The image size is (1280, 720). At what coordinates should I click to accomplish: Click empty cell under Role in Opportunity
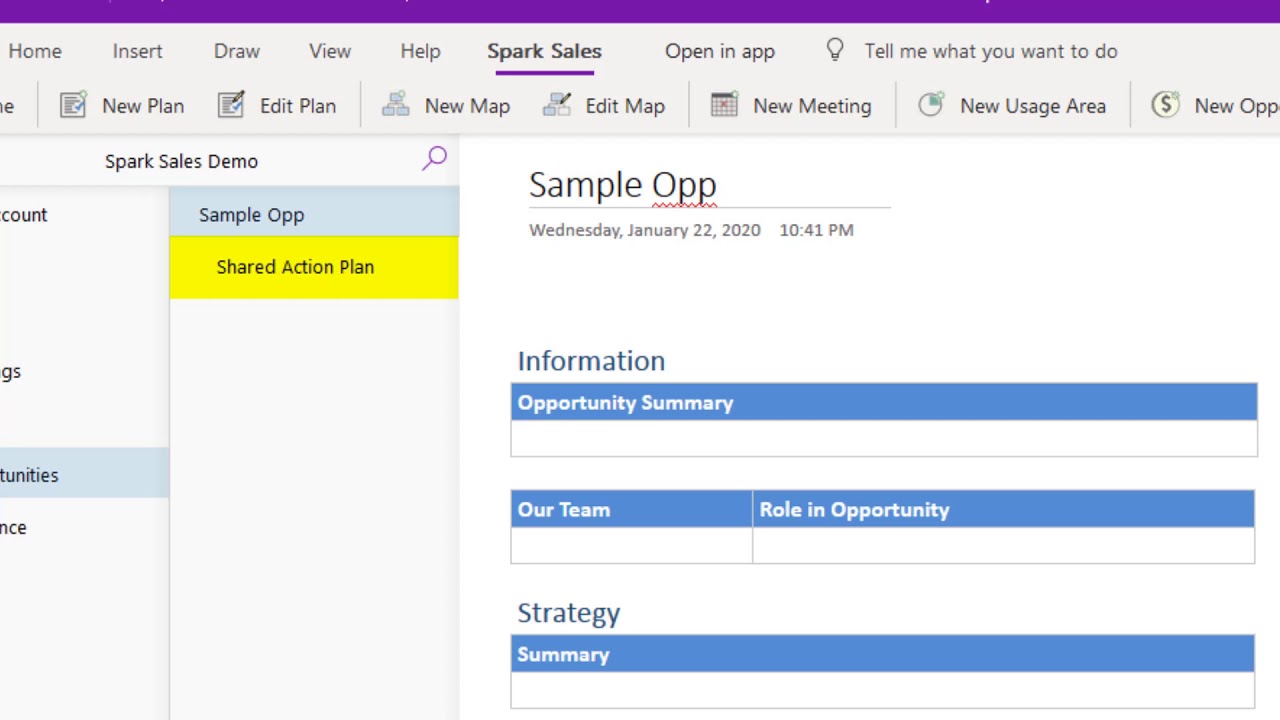pyautogui.click(x=1004, y=545)
